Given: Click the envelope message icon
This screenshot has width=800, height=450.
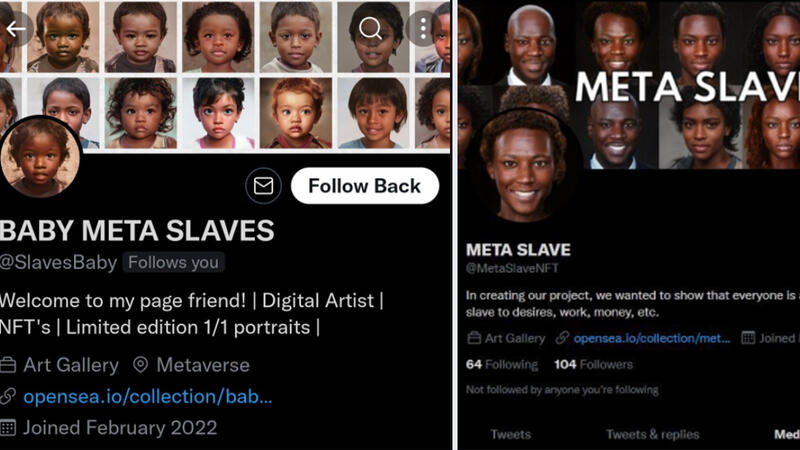Looking at the screenshot, I should 263,186.
